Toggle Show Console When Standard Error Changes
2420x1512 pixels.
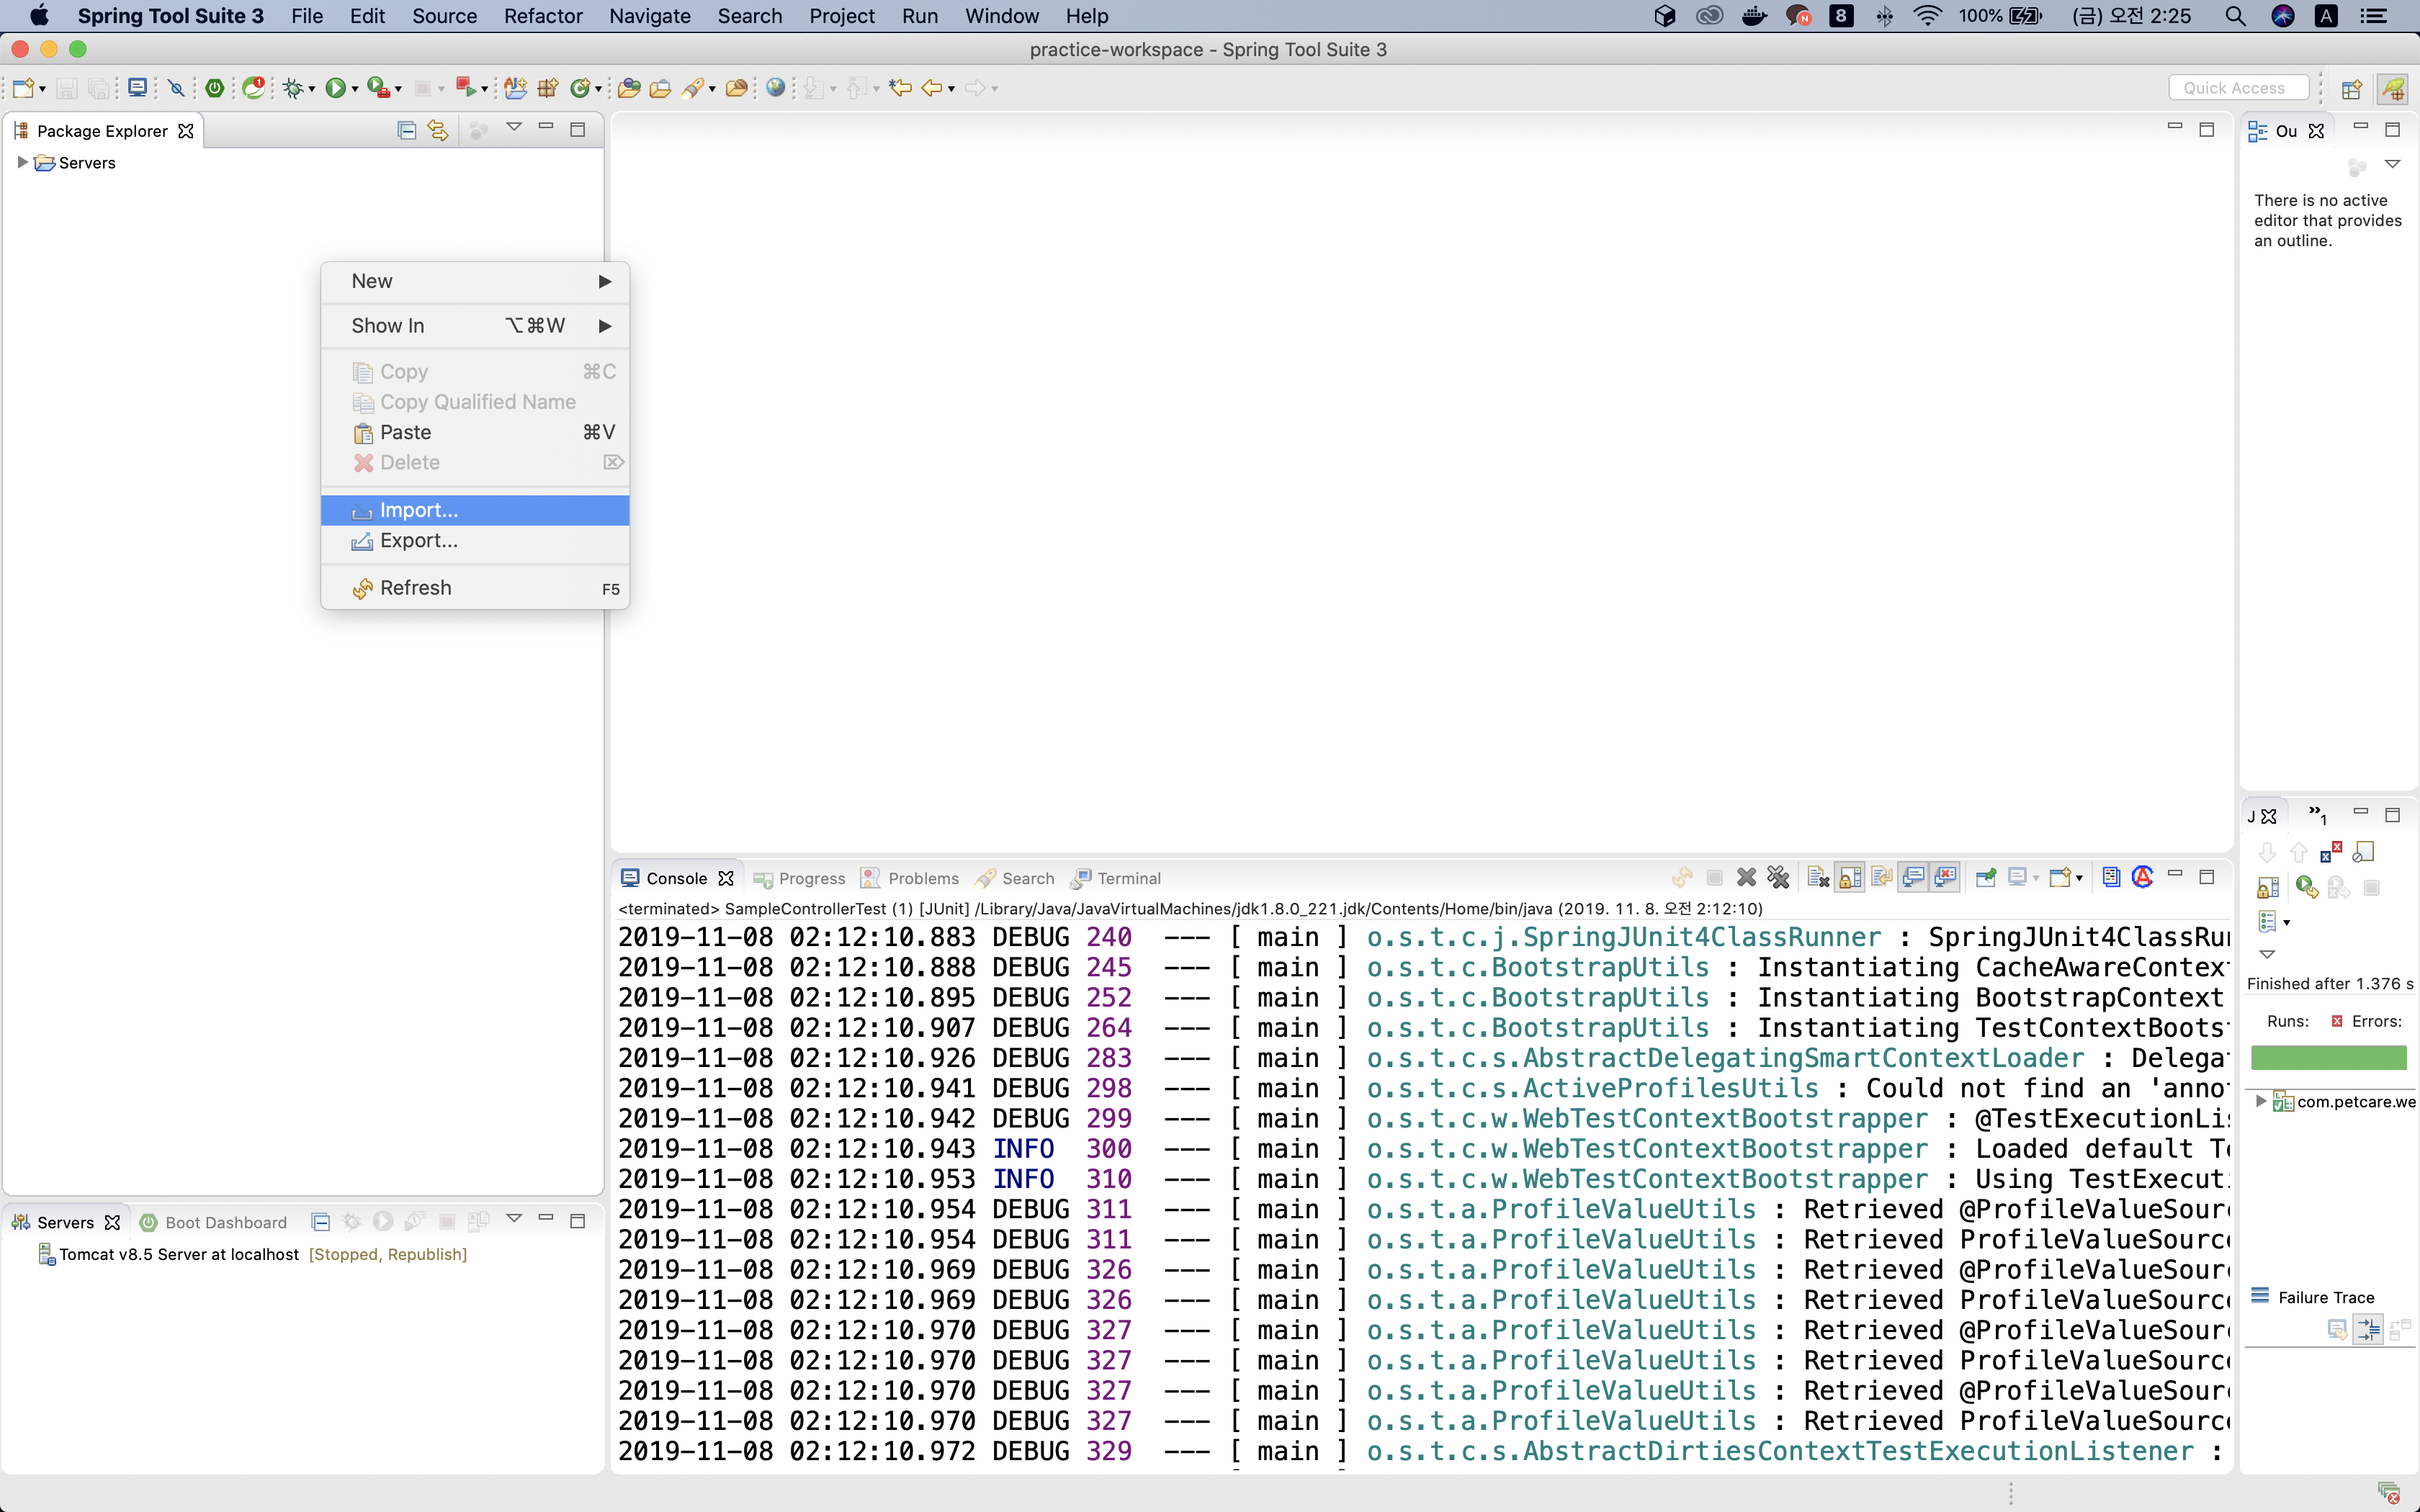(x=1945, y=878)
